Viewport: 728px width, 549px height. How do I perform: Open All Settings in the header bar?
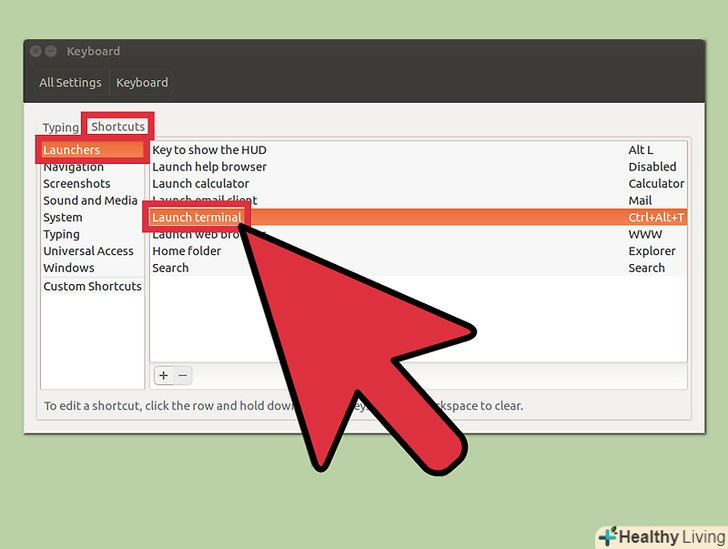pos(70,83)
